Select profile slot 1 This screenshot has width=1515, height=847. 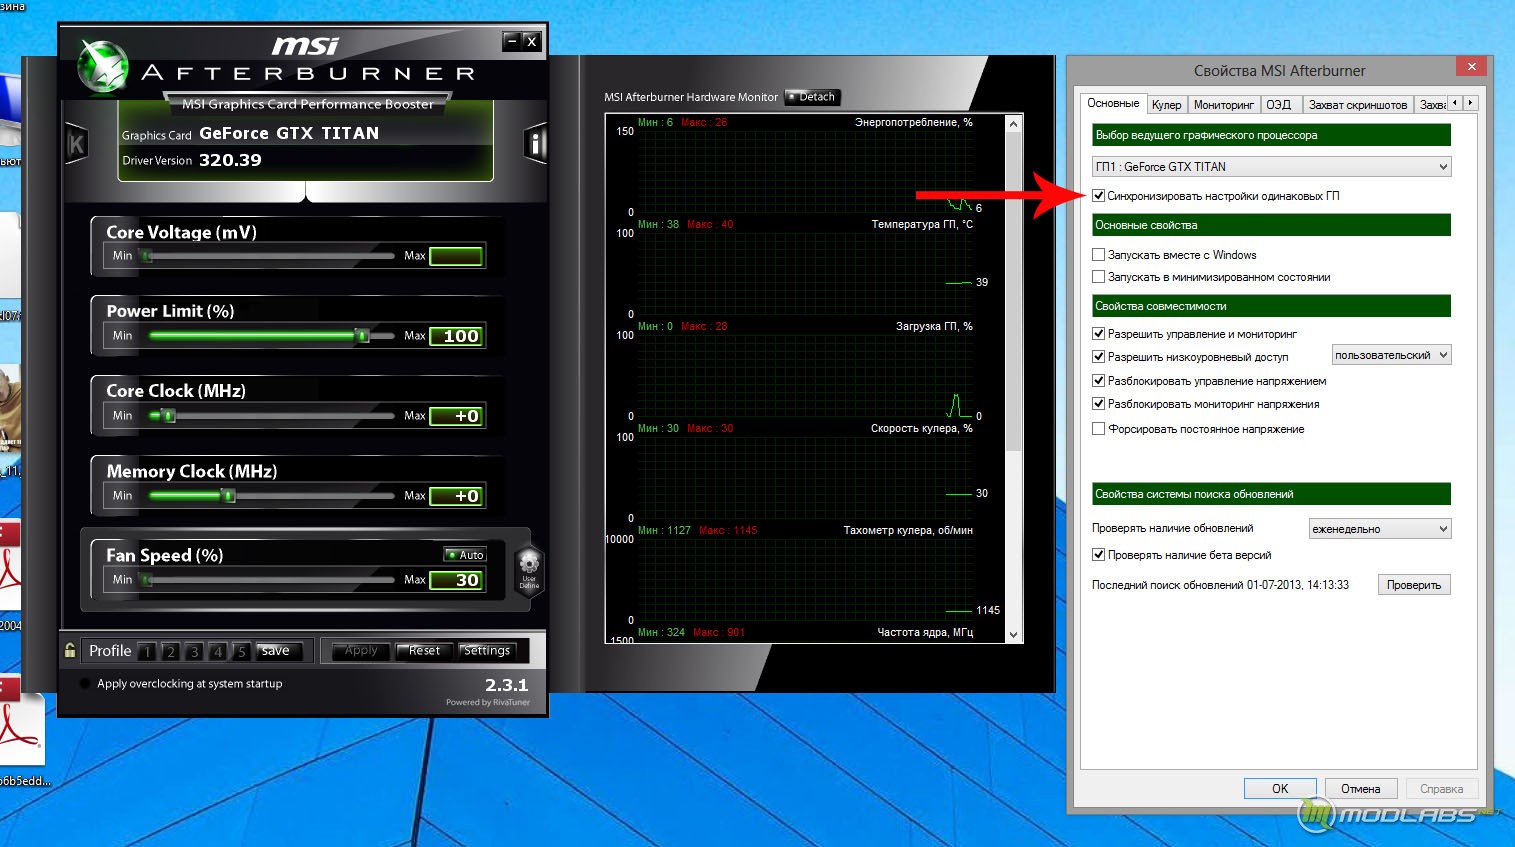point(147,652)
